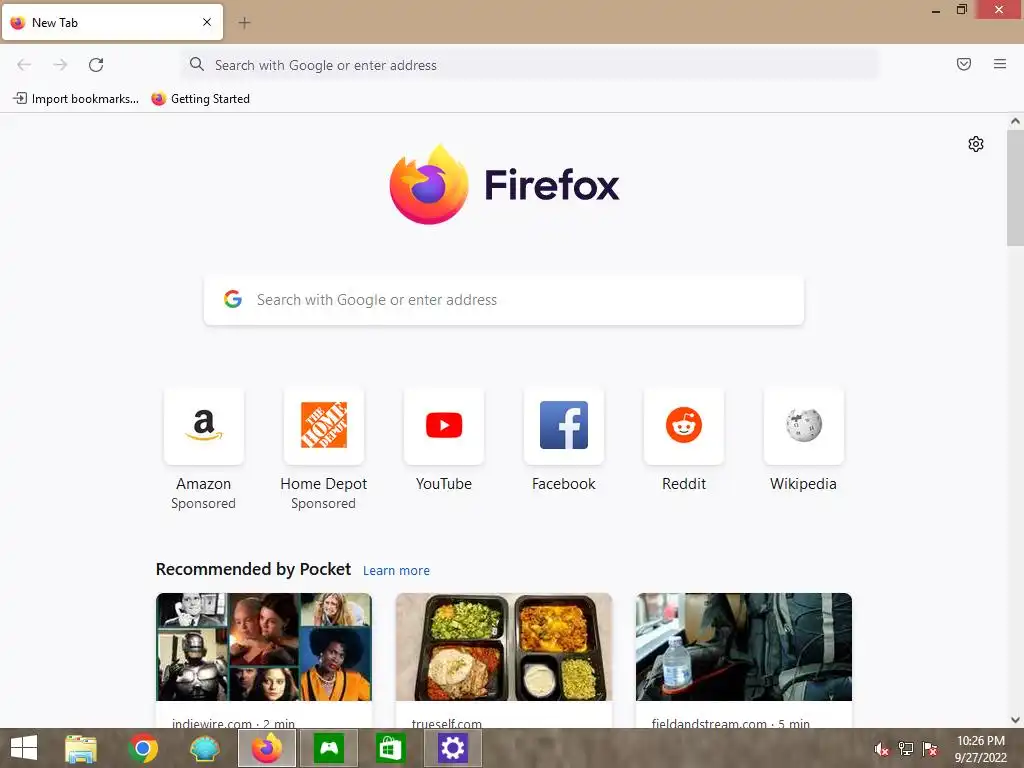This screenshot has height=768, width=1024.
Task: Click the scrollbar up arrow
Action: (1015, 121)
